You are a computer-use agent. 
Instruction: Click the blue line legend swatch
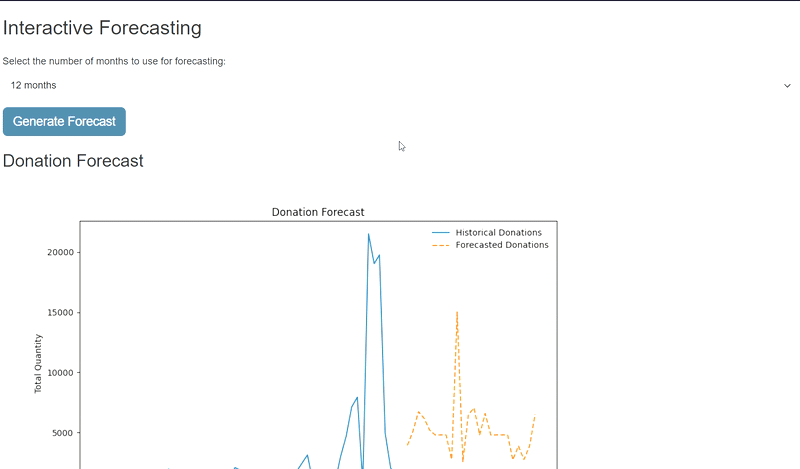click(x=440, y=233)
